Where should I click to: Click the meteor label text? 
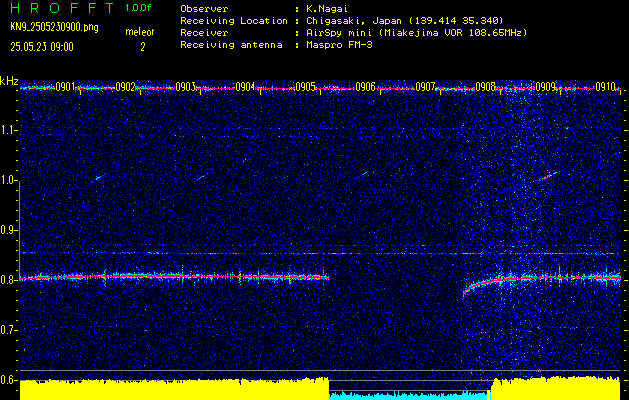(140, 32)
